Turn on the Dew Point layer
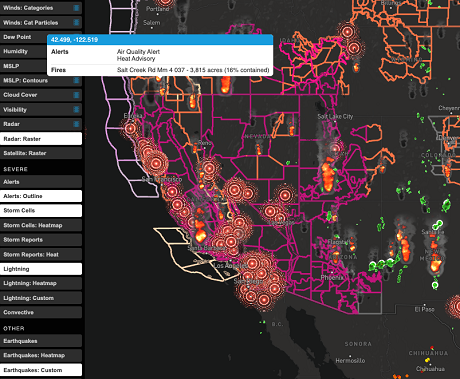 [23, 37]
